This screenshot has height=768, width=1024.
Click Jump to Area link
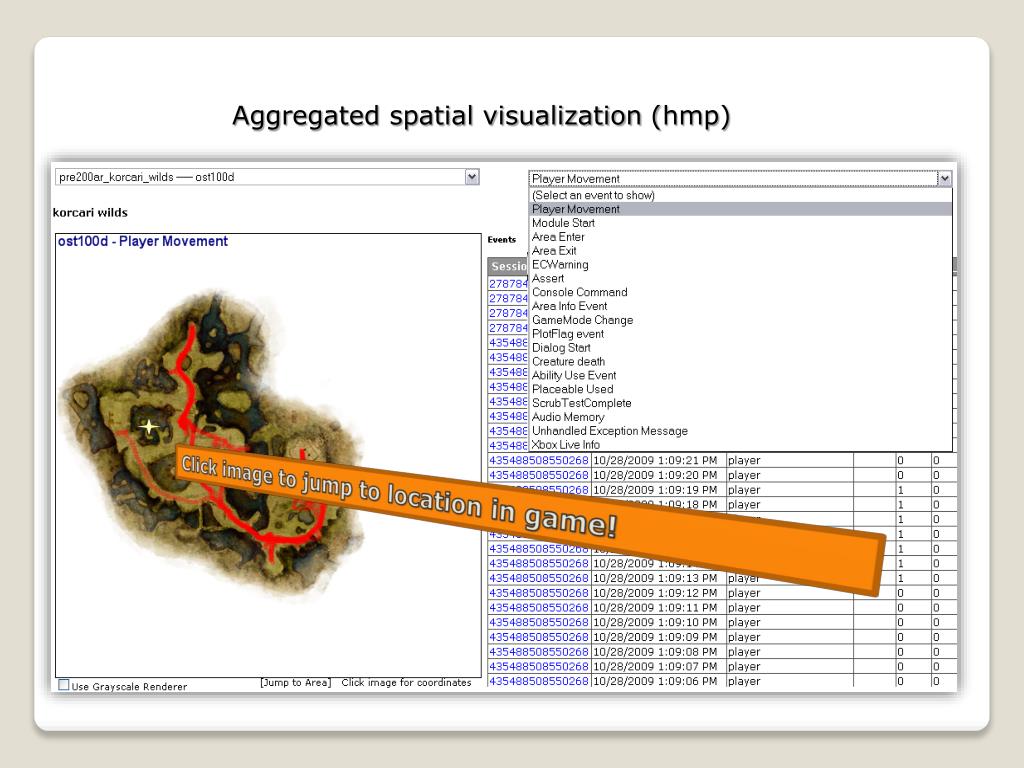[296, 682]
